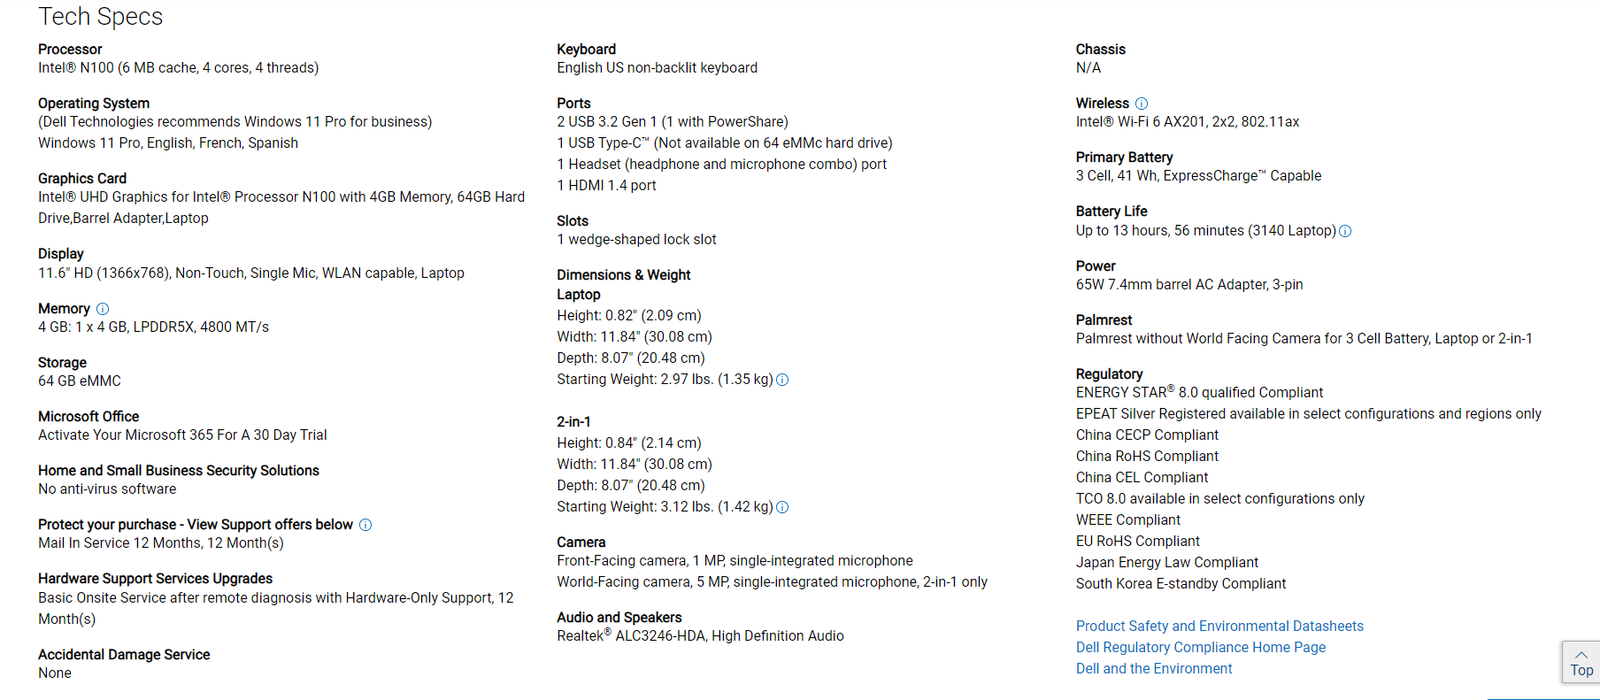Screen dimensions: 1600x700
Task: Click the Processor spec heading
Action: (70, 49)
